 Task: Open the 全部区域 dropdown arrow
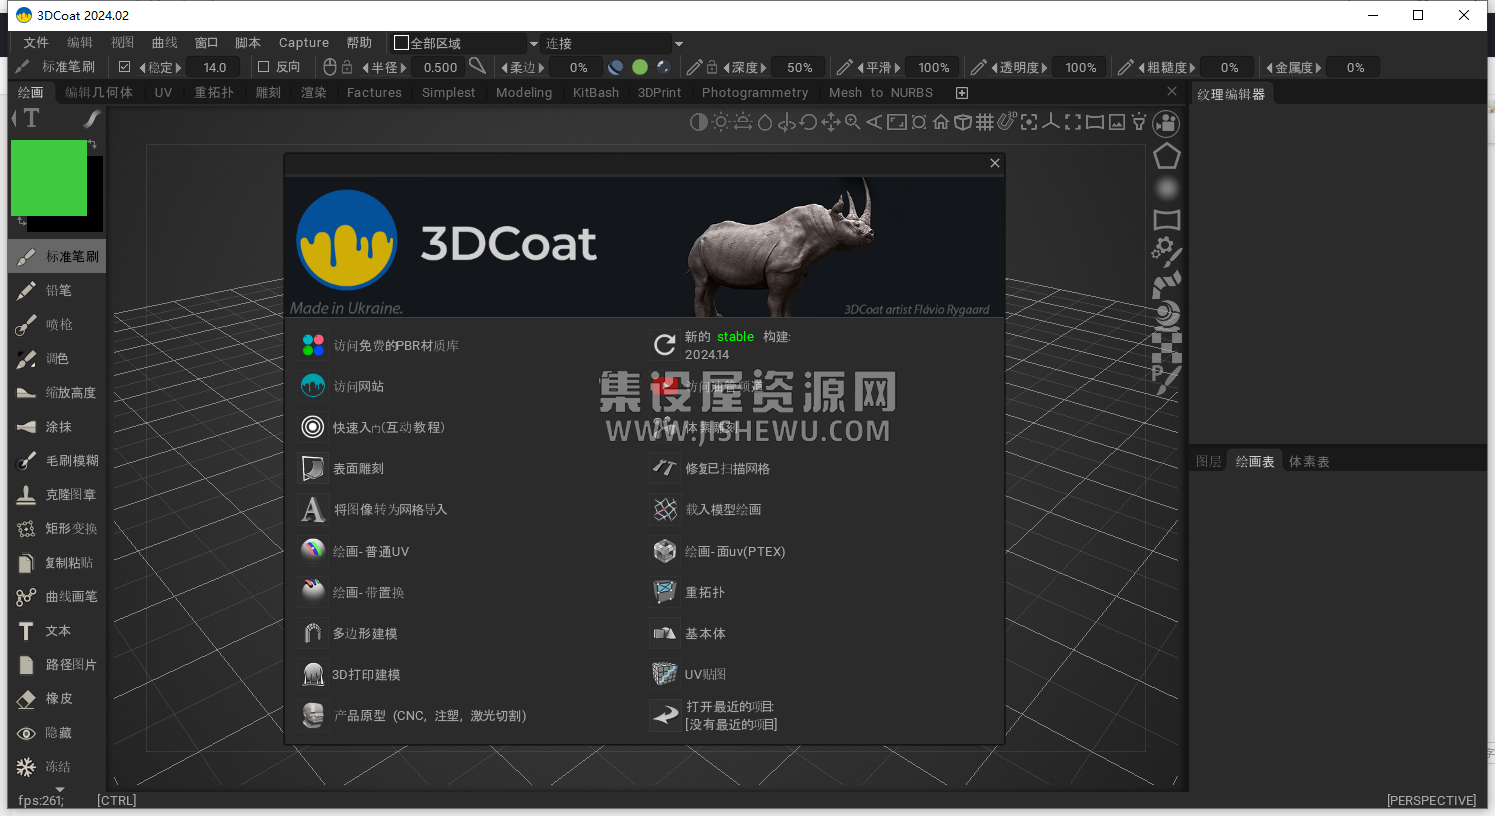(533, 44)
